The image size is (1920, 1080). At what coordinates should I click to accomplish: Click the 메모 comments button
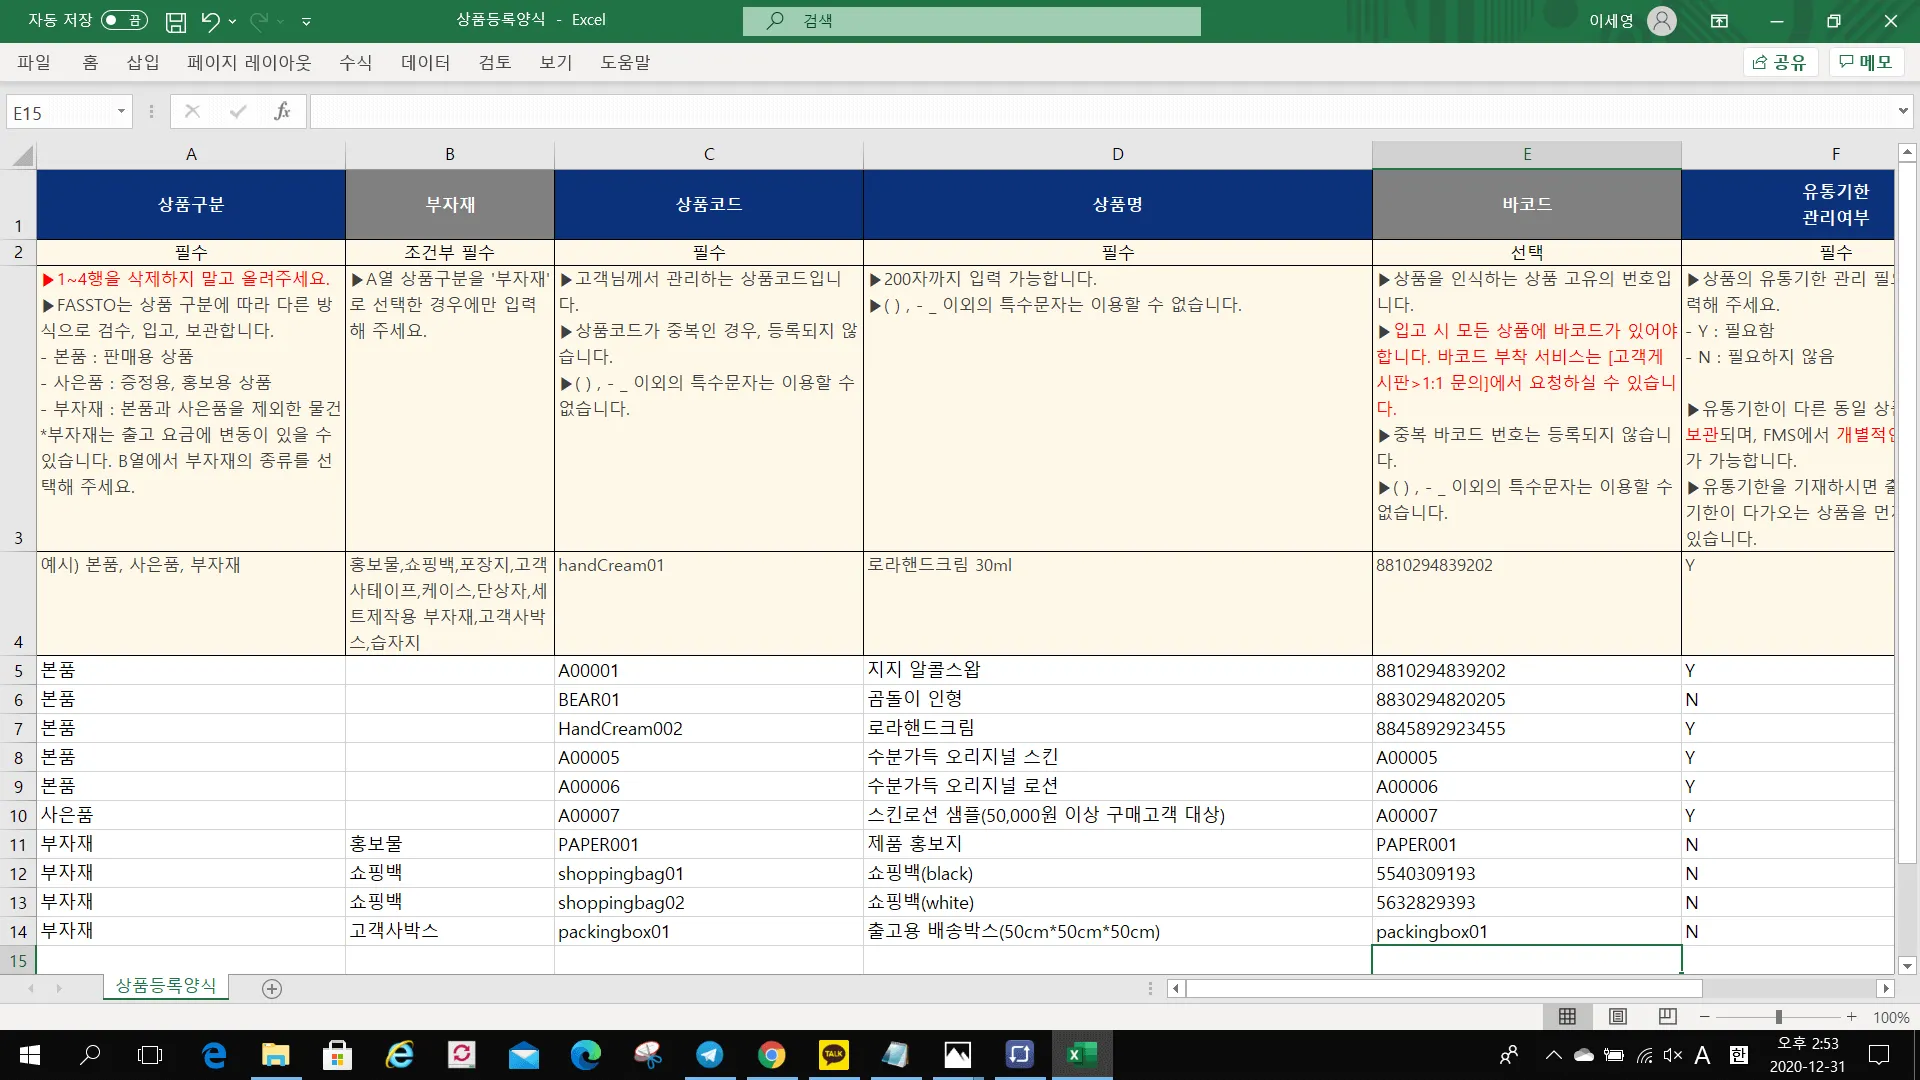pyautogui.click(x=1866, y=63)
